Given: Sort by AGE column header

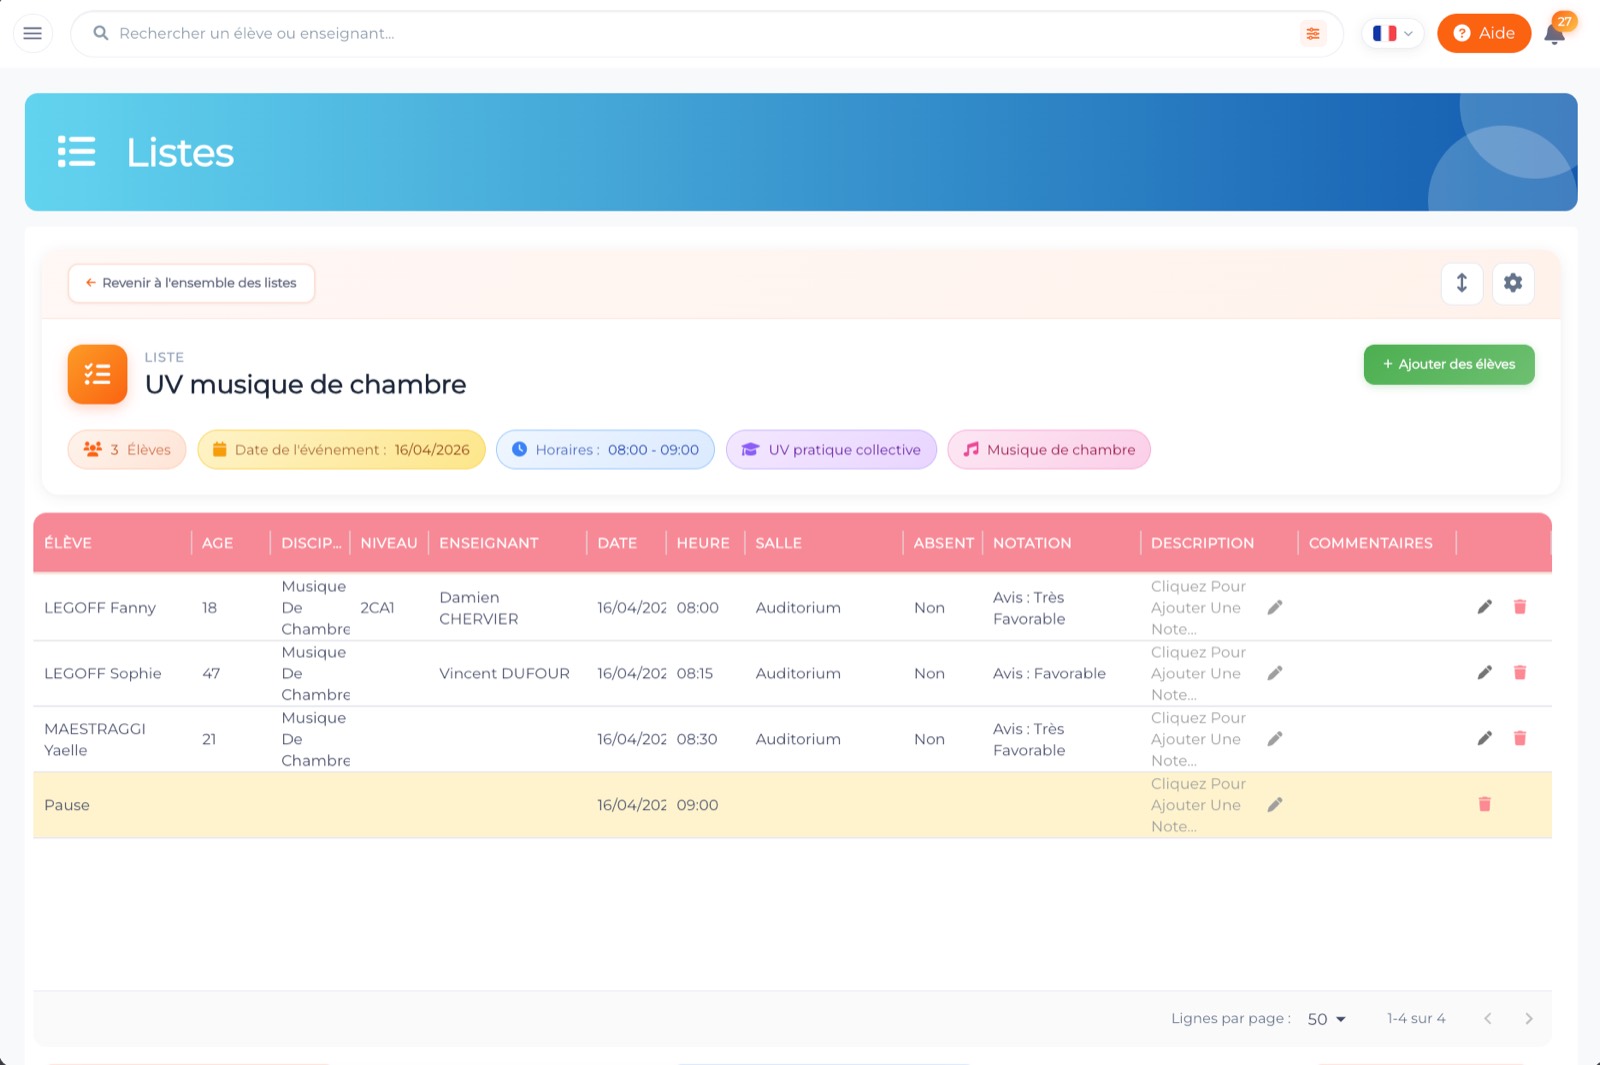Looking at the screenshot, I should [218, 543].
